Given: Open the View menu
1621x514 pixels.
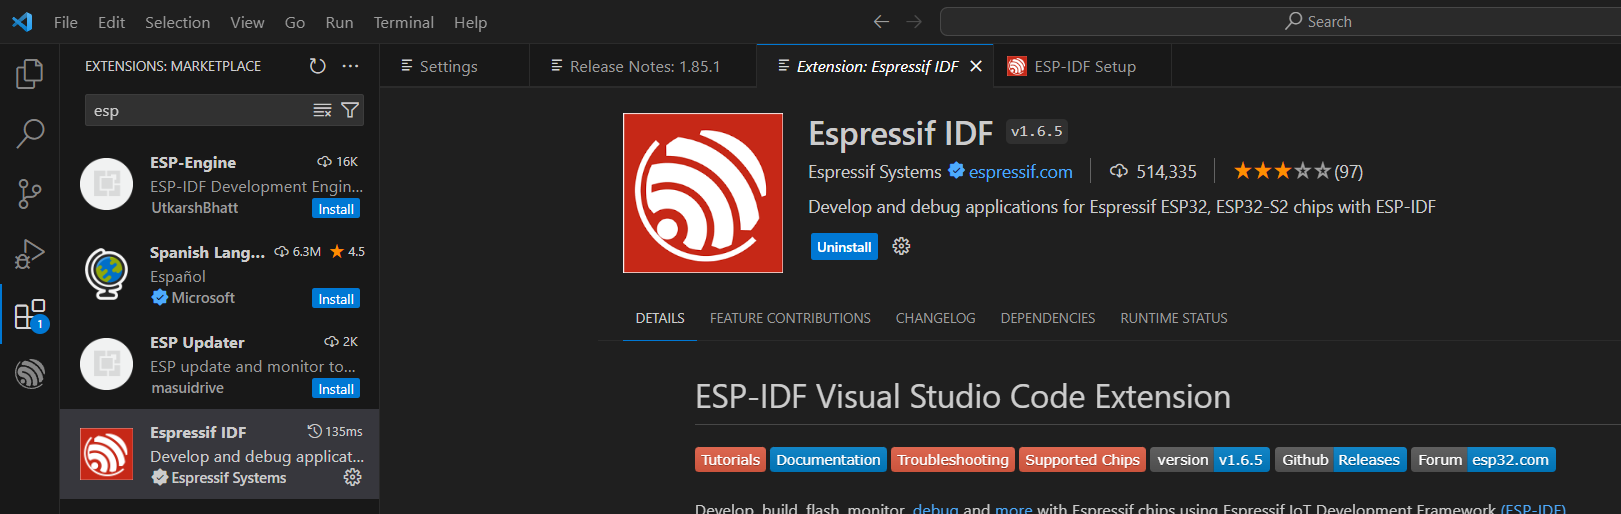Looking at the screenshot, I should click(248, 22).
